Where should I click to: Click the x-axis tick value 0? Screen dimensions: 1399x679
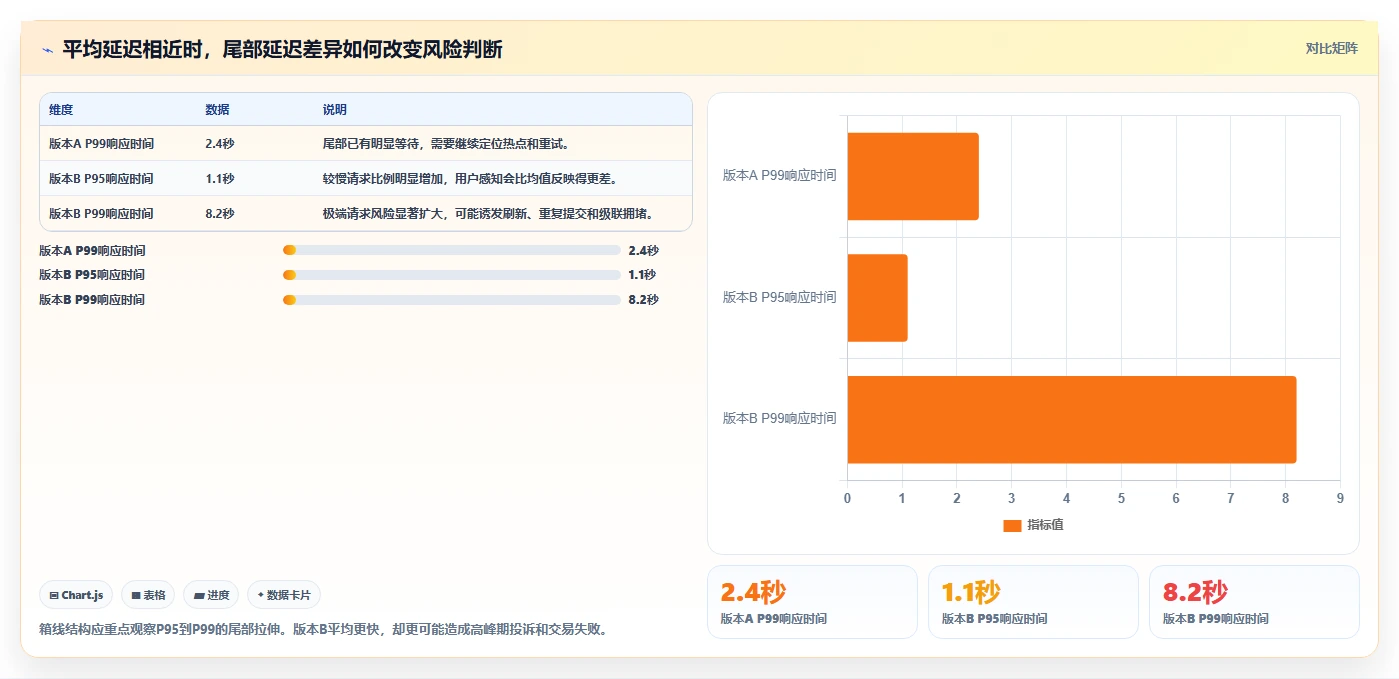[x=847, y=498]
